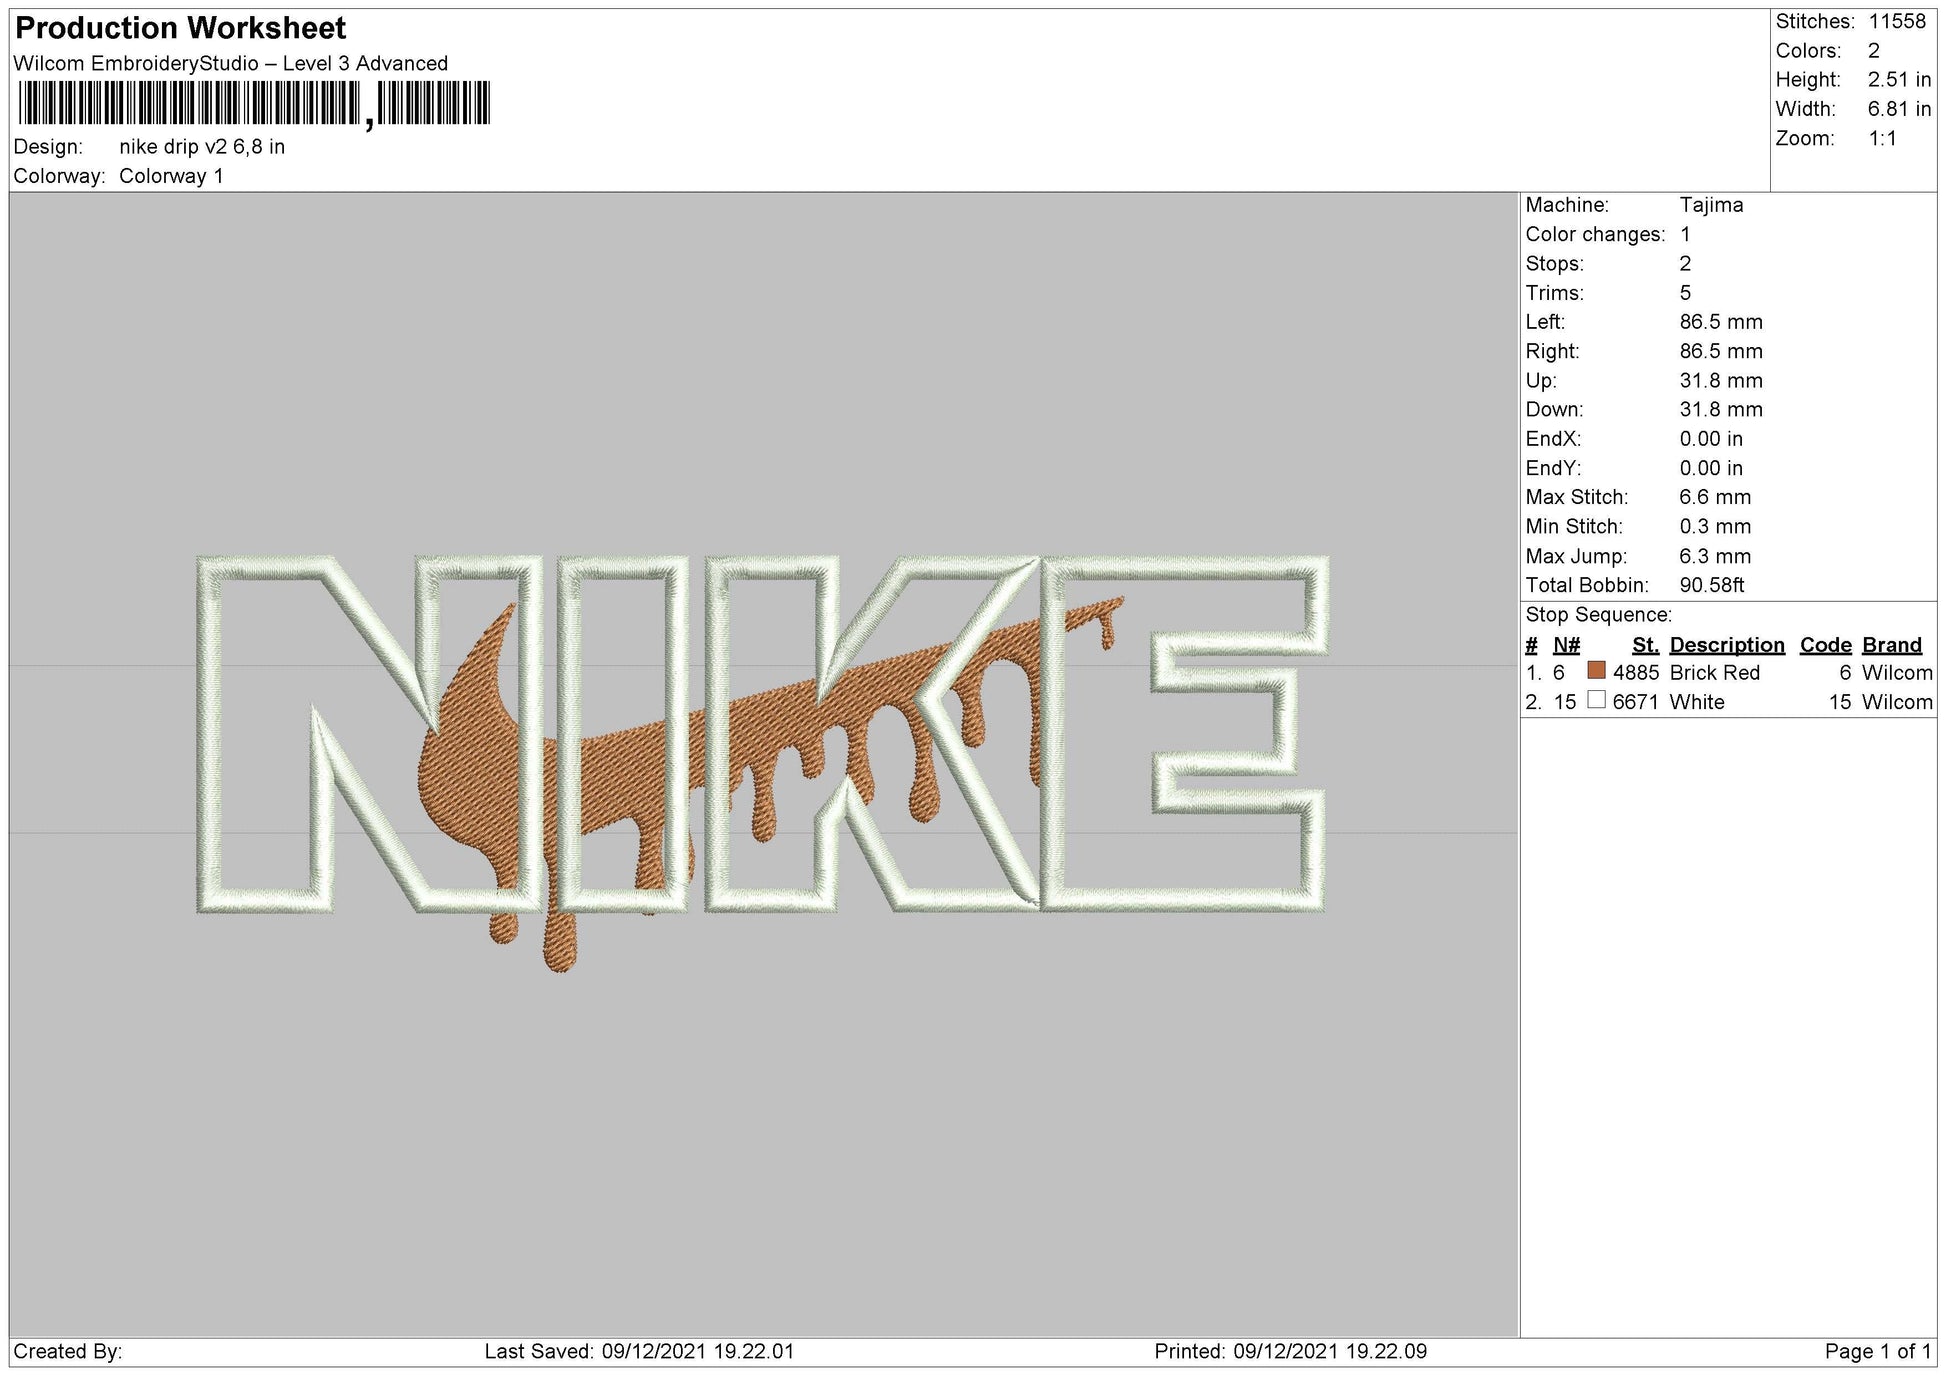Click the Stitches count value 11558

click(1896, 21)
